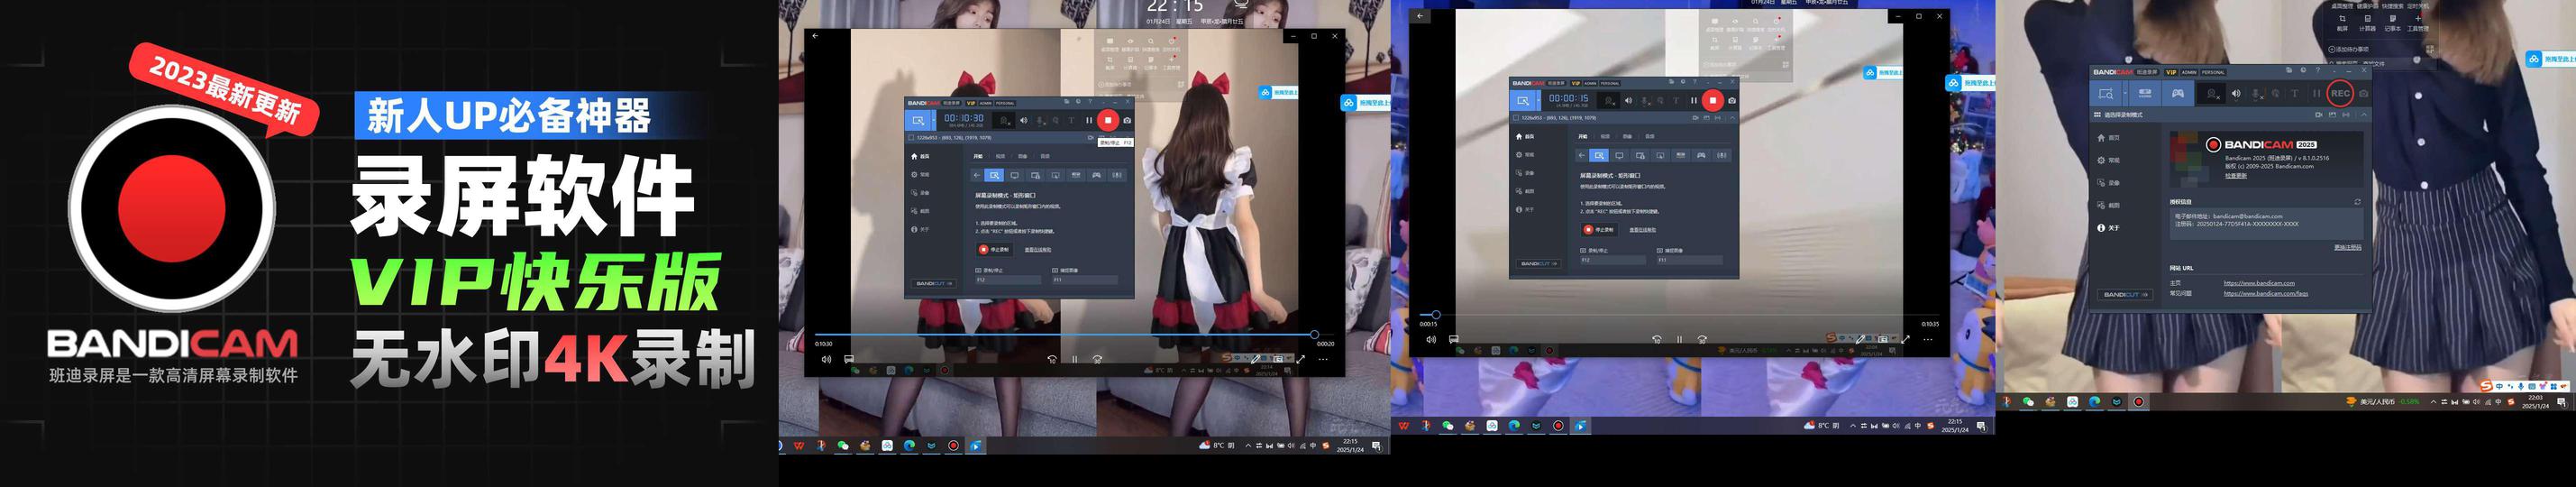This screenshot has height=487, width=2576.
Task: Pause recording in the window showing 00:00:15
Action: [1693, 100]
